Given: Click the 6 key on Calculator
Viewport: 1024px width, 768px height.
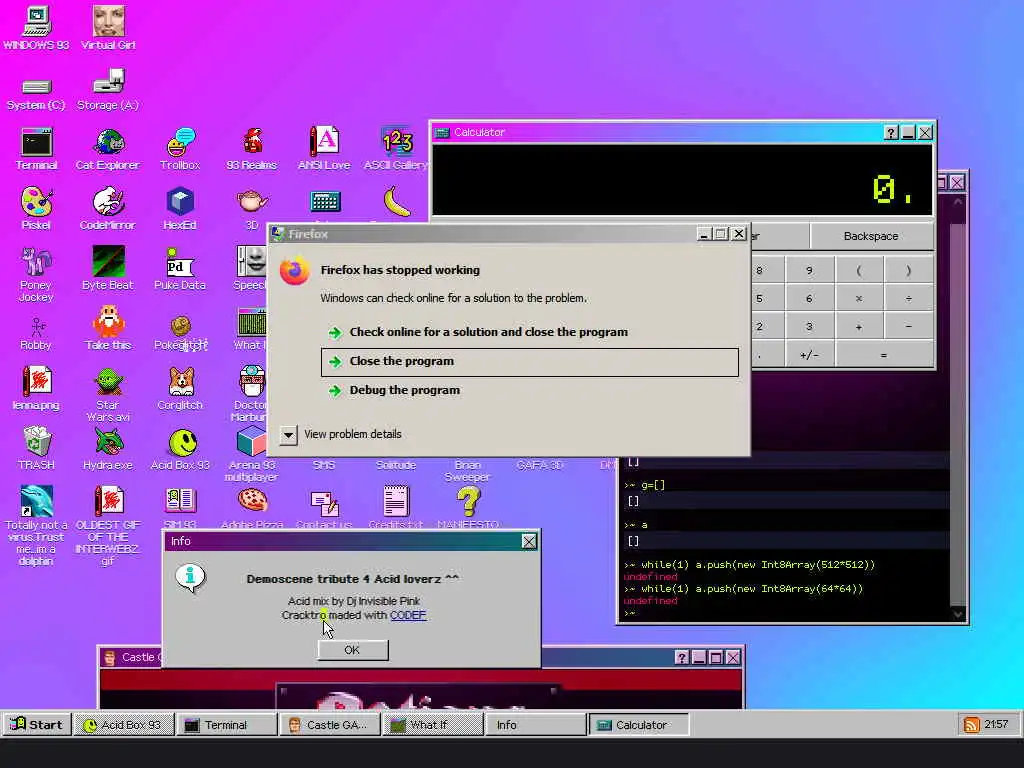Looking at the screenshot, I should tap(809, 298).
